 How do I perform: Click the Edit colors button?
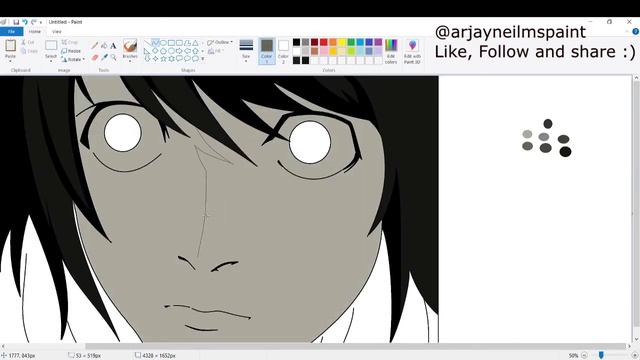click(391, 51)
